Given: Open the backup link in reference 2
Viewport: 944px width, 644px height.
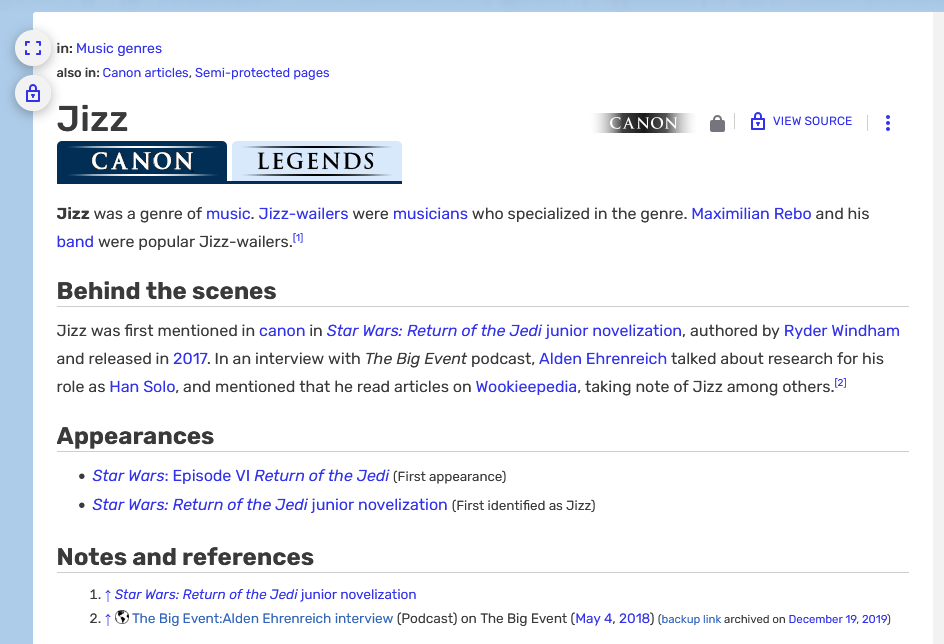Looking at the screenshot, I should pos(691,619).
